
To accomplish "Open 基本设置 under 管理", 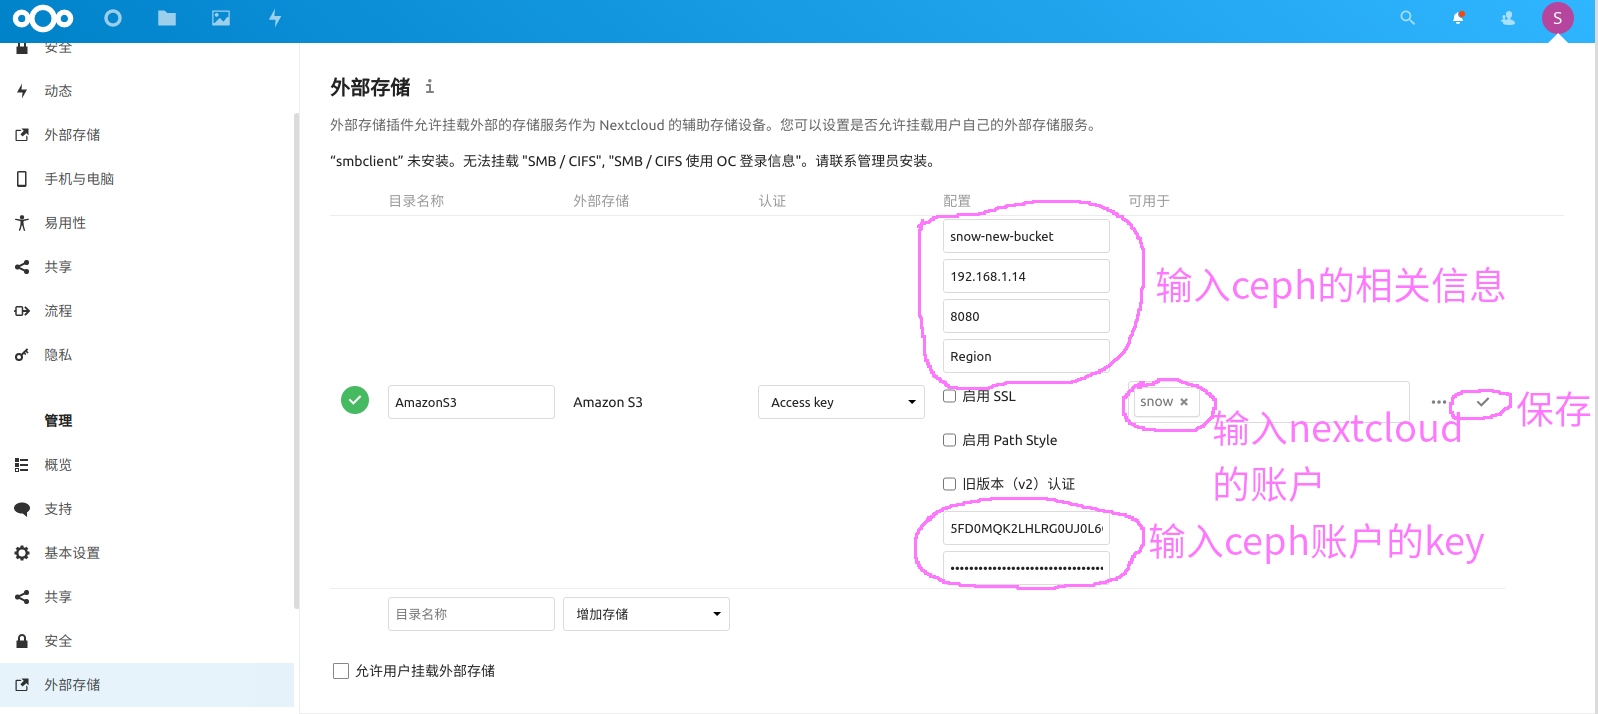I will click(x=72, y=553).
